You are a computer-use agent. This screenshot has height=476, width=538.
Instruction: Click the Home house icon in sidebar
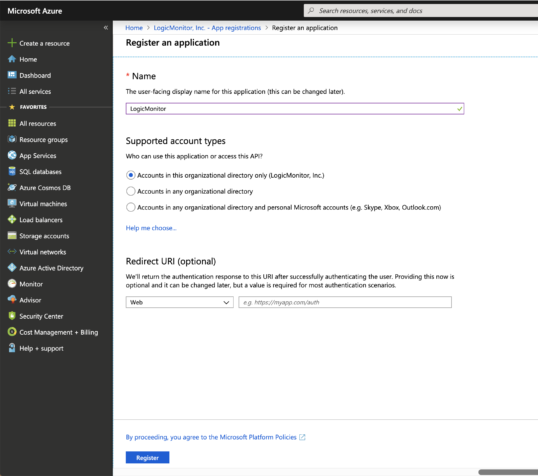click(12, 59)
